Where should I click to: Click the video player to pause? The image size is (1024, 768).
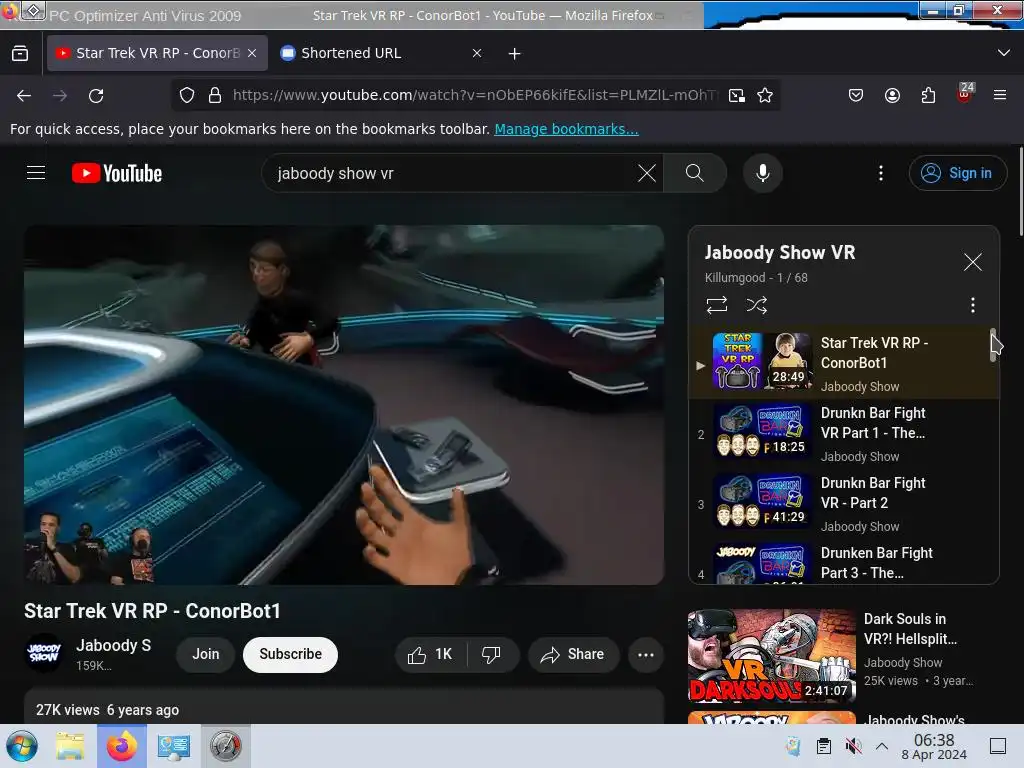coord(344,405)
